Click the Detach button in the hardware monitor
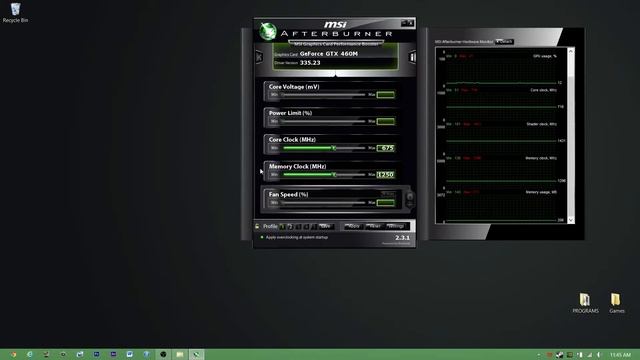 [x=504, y=42]
